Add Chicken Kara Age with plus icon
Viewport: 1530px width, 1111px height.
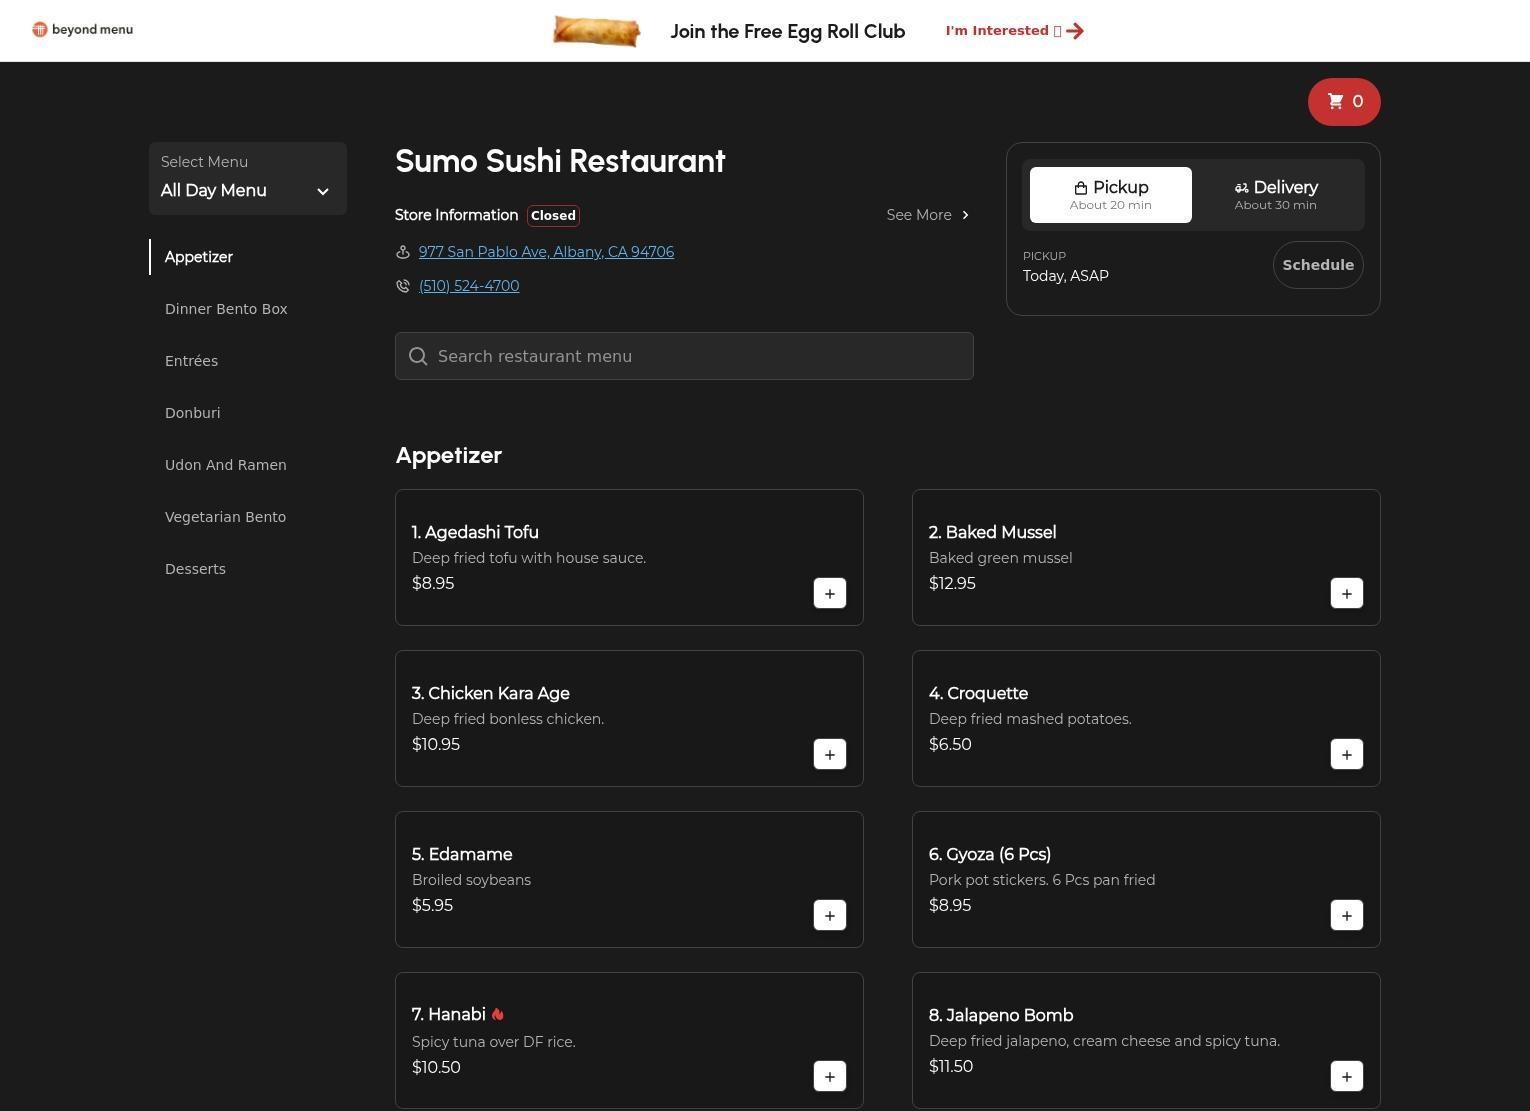pos(829,754)
